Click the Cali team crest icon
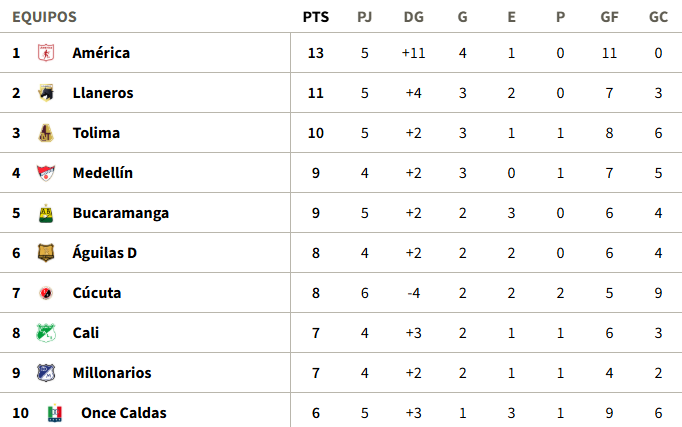This screenshot has width=682, height=427. [46, 333]
